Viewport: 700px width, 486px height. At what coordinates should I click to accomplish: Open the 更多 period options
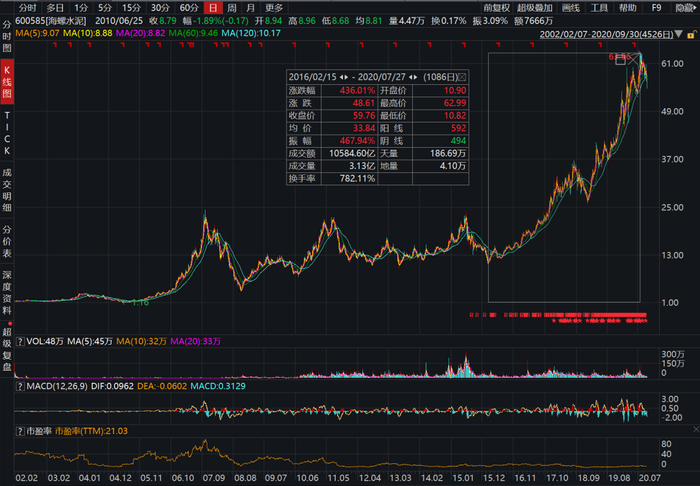(x=274, y=8)
